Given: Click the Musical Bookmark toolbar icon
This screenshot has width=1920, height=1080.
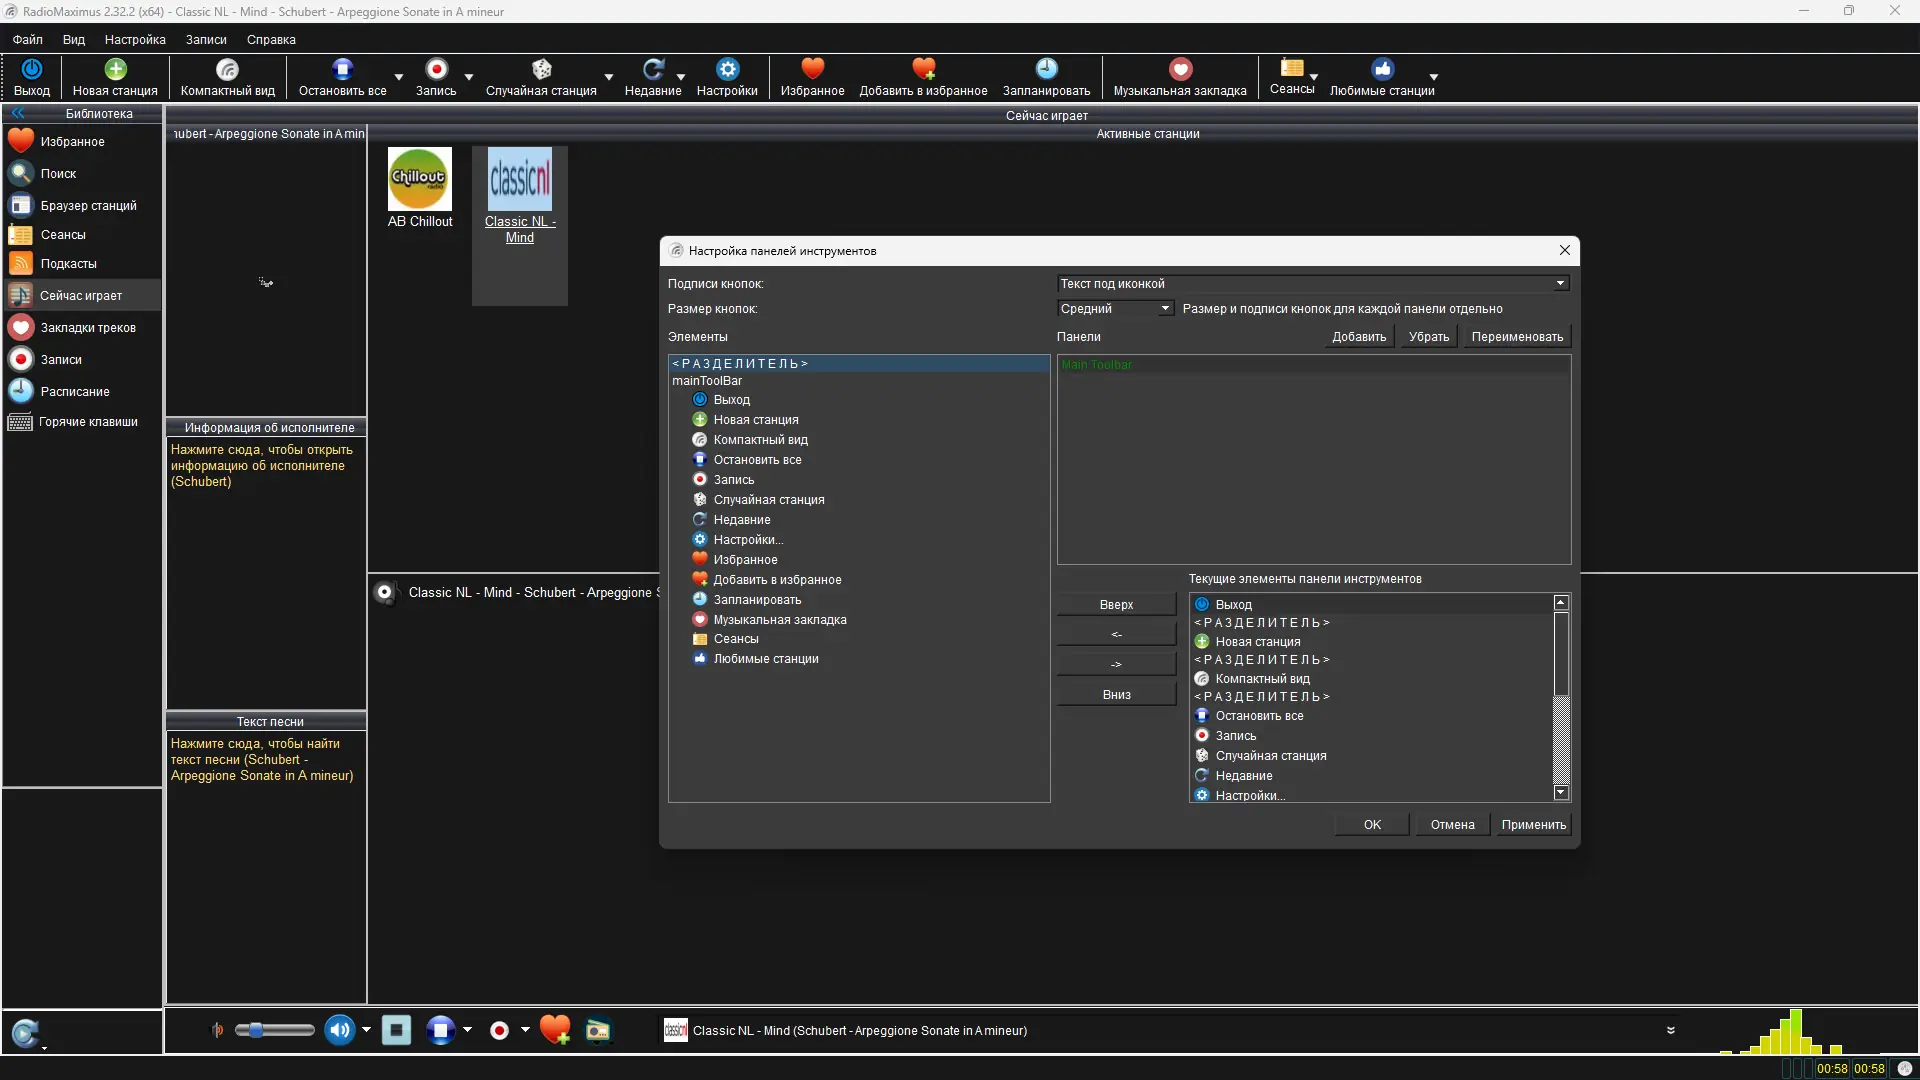Looking at the screenshot, I should (1180, 69).
